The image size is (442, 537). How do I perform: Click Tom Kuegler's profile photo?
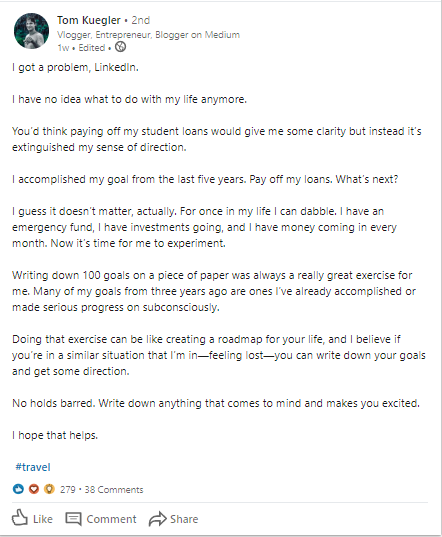pos(31,31)
